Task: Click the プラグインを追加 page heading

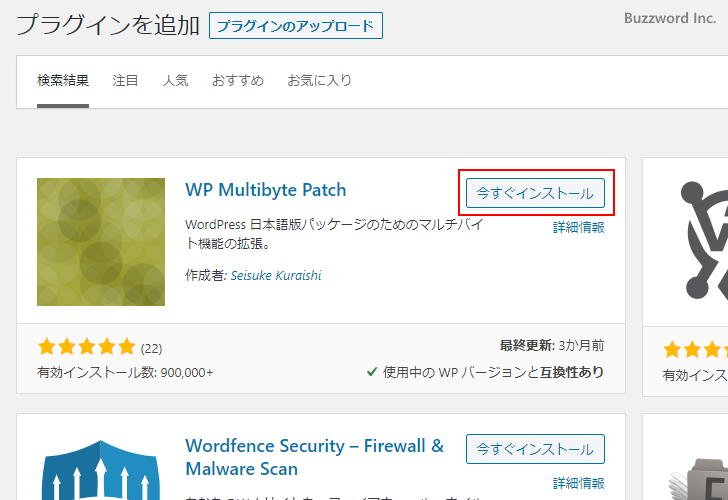Action: click(x=108, y=25)
